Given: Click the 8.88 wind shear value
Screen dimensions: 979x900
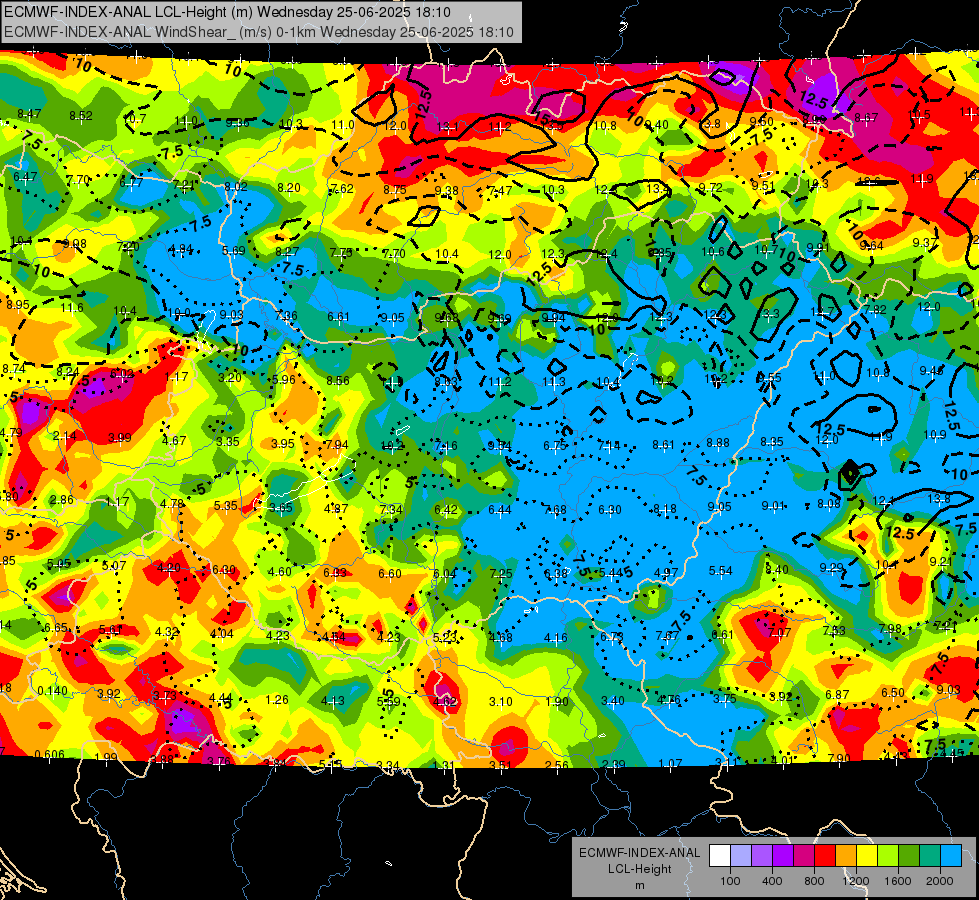Looking at the screenshot, I should (x=718, y=443).
